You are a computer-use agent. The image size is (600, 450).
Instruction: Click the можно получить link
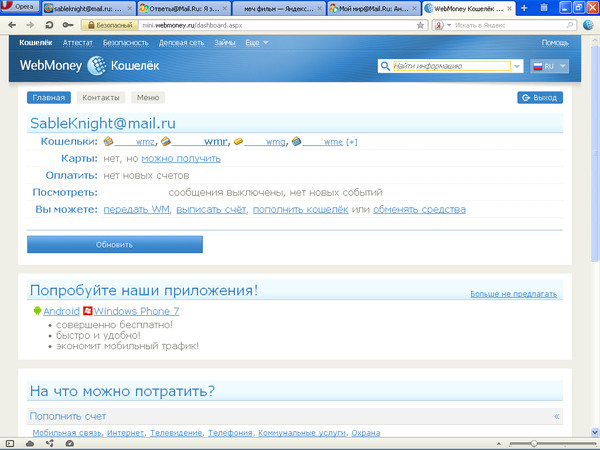pos(181,158)
